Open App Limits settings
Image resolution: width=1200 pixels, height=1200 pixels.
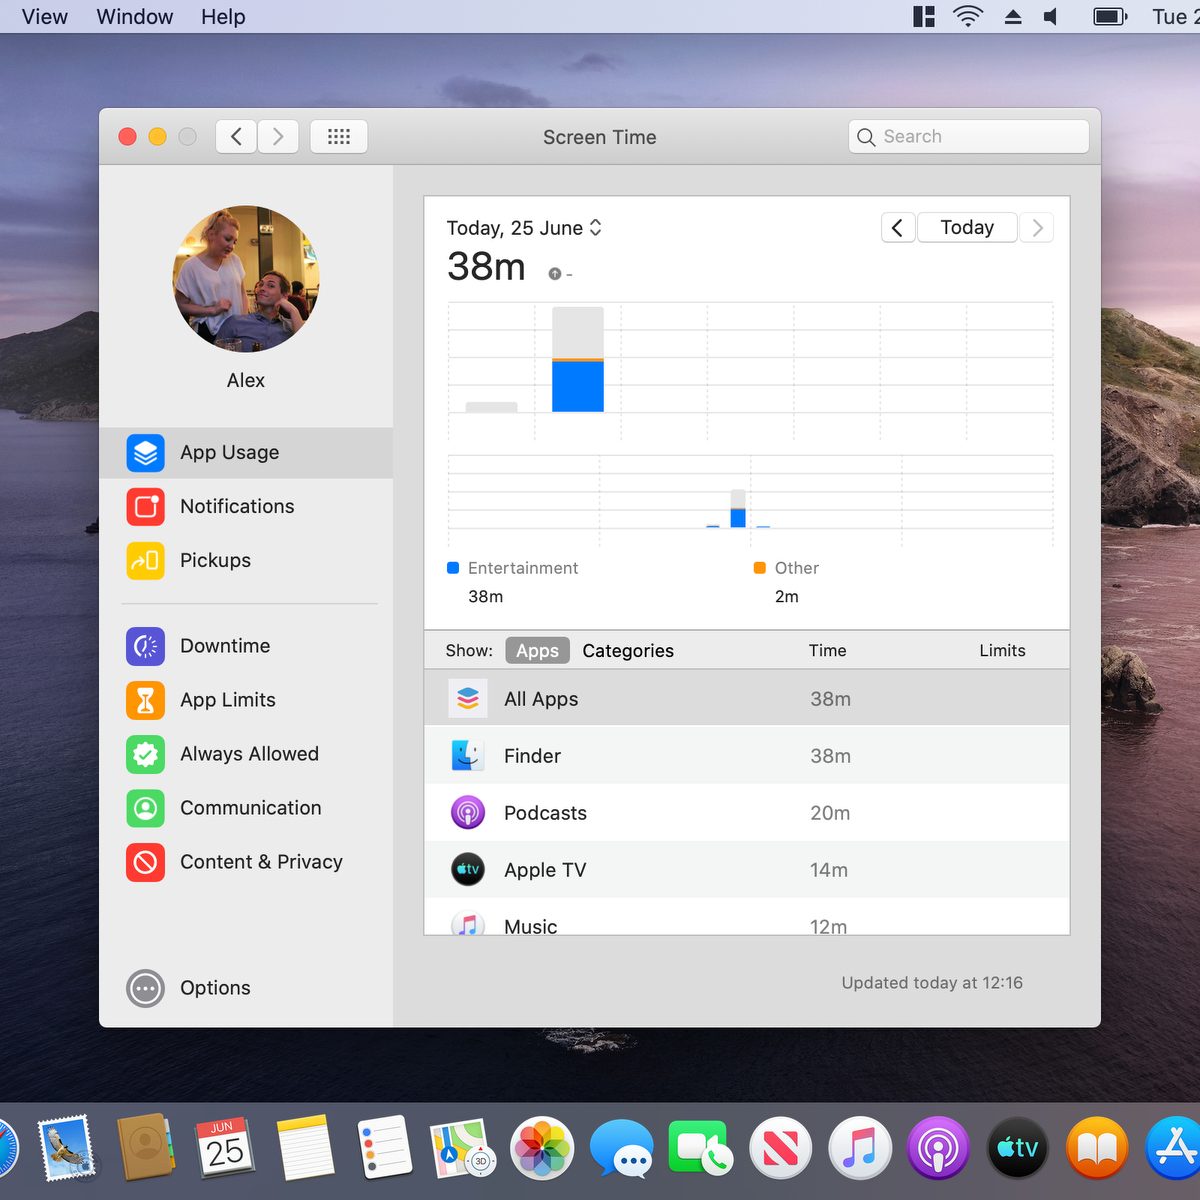pyautogui.click(x=246, y=700)
